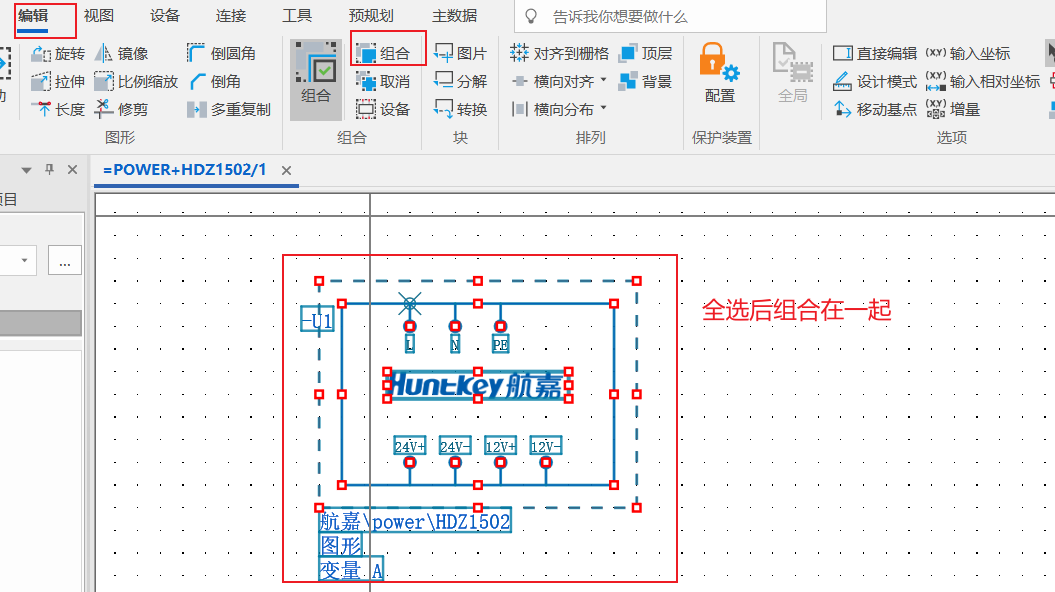Click 分解 explode block
This screenshot has height=592, width=1055.
(x=460, y=82)
